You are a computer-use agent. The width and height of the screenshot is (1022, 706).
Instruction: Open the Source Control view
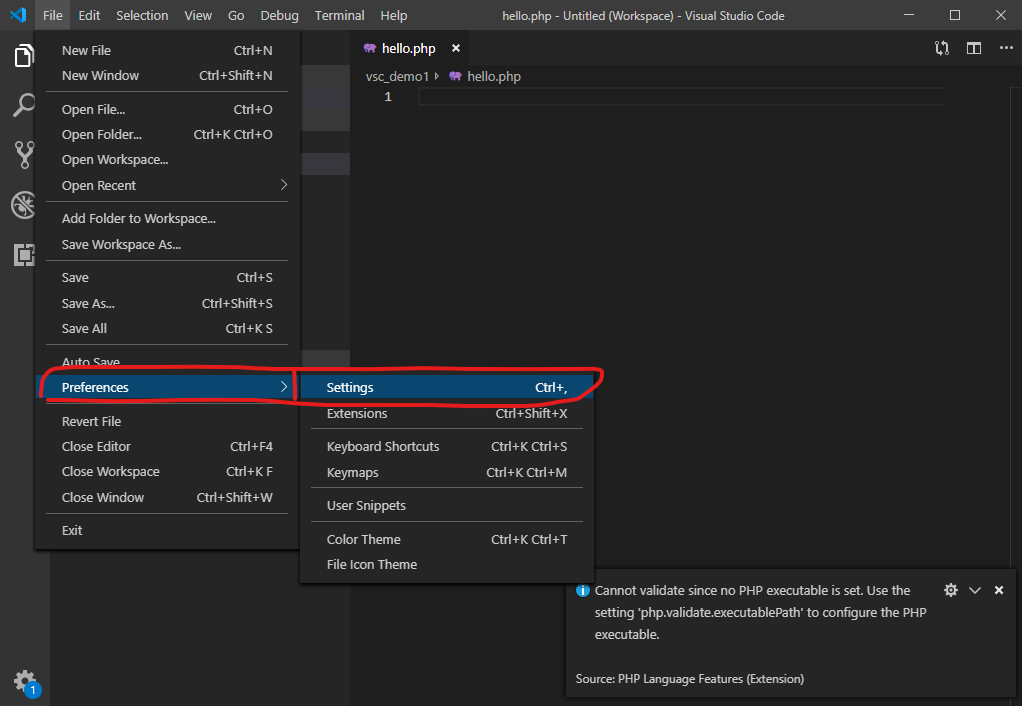[24, 155]
